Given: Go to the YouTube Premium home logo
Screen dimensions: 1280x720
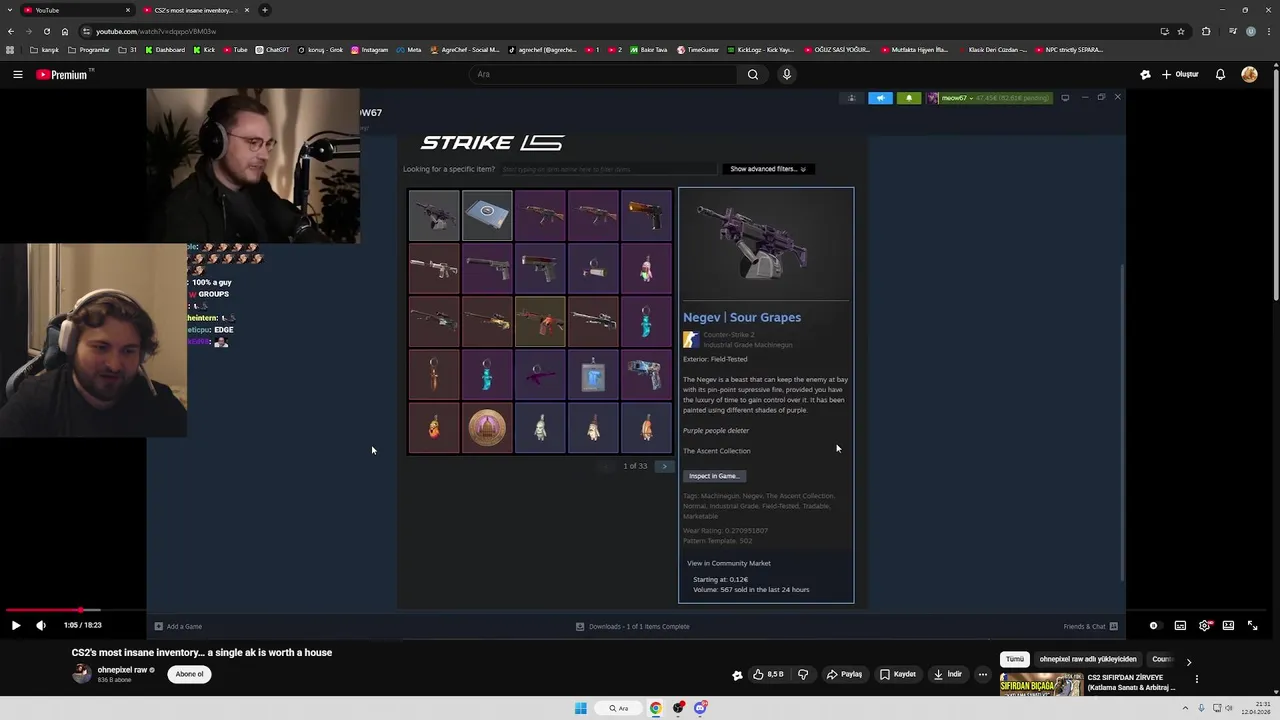Looking at the screenshot, I should (x=62, y=74).
